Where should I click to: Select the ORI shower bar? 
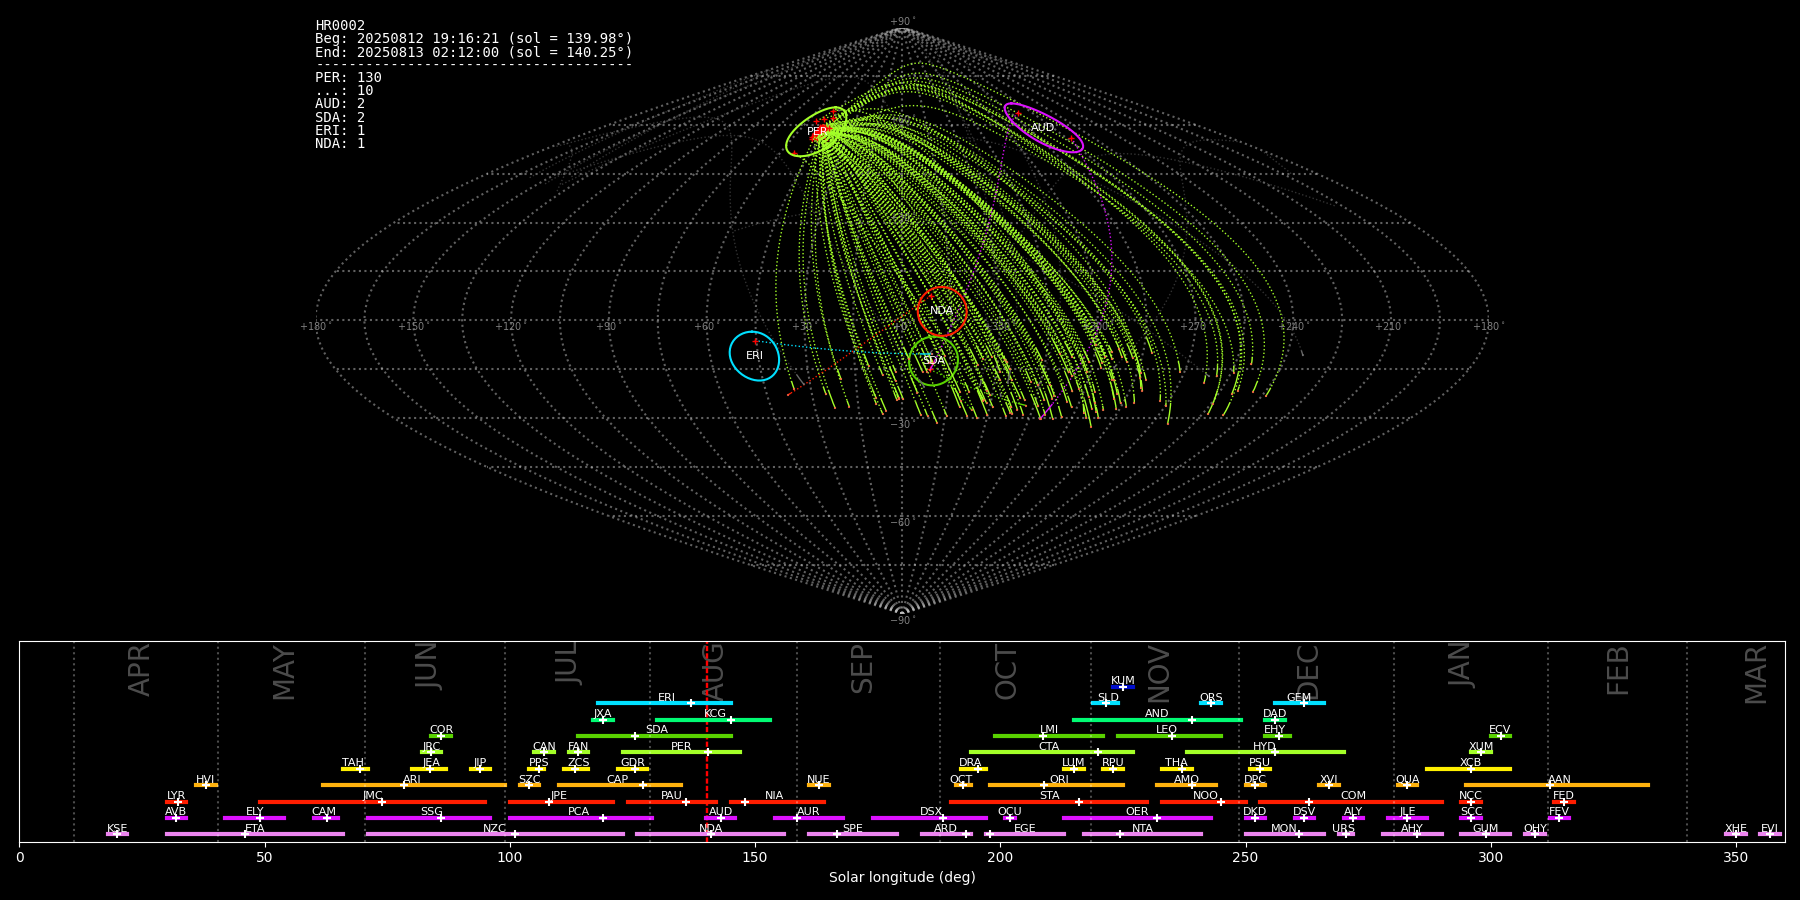(1056, 785)
